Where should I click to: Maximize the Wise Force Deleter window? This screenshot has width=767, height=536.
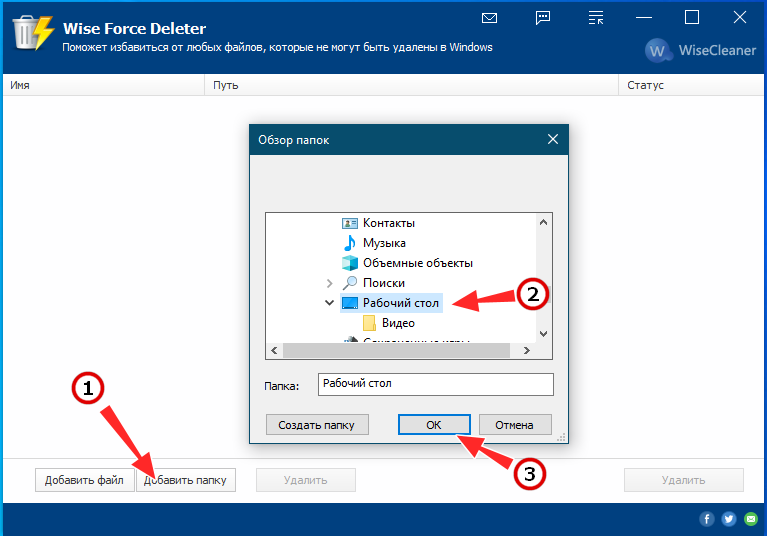692,18
